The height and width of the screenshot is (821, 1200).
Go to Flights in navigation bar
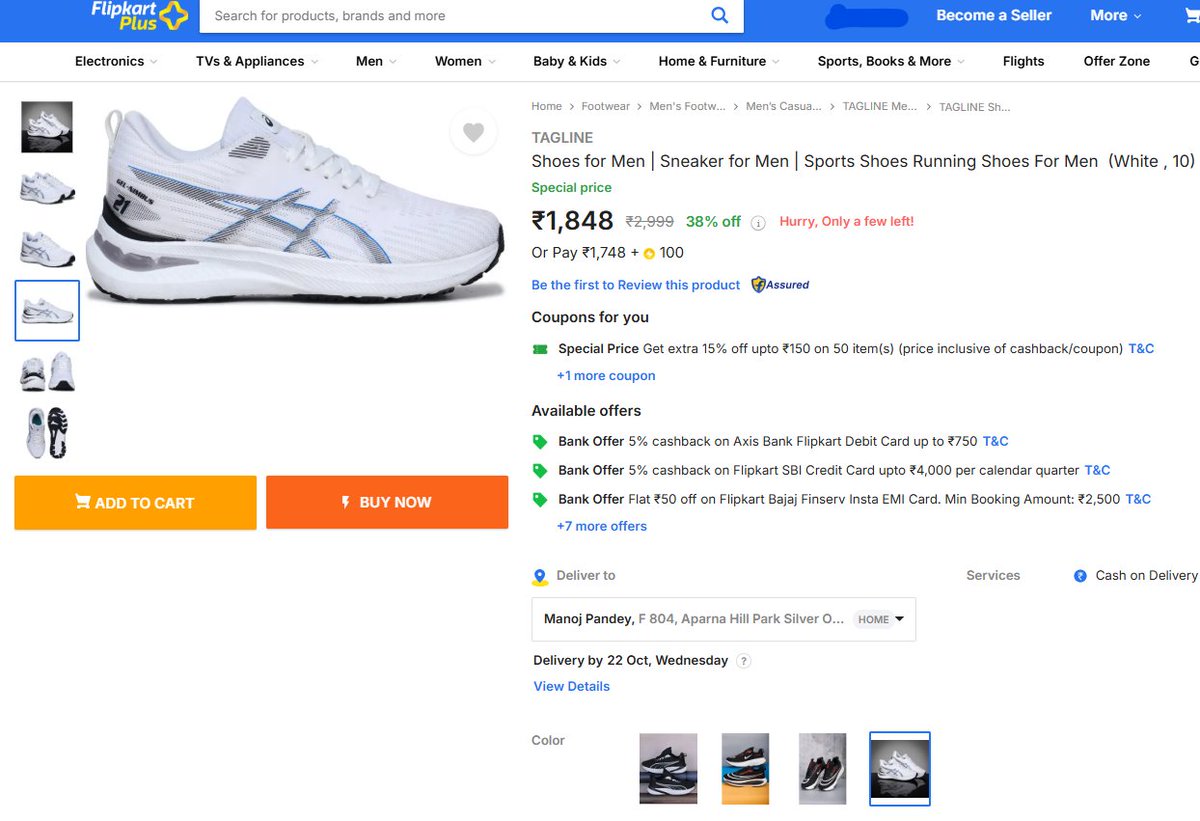pos(1023,61)
